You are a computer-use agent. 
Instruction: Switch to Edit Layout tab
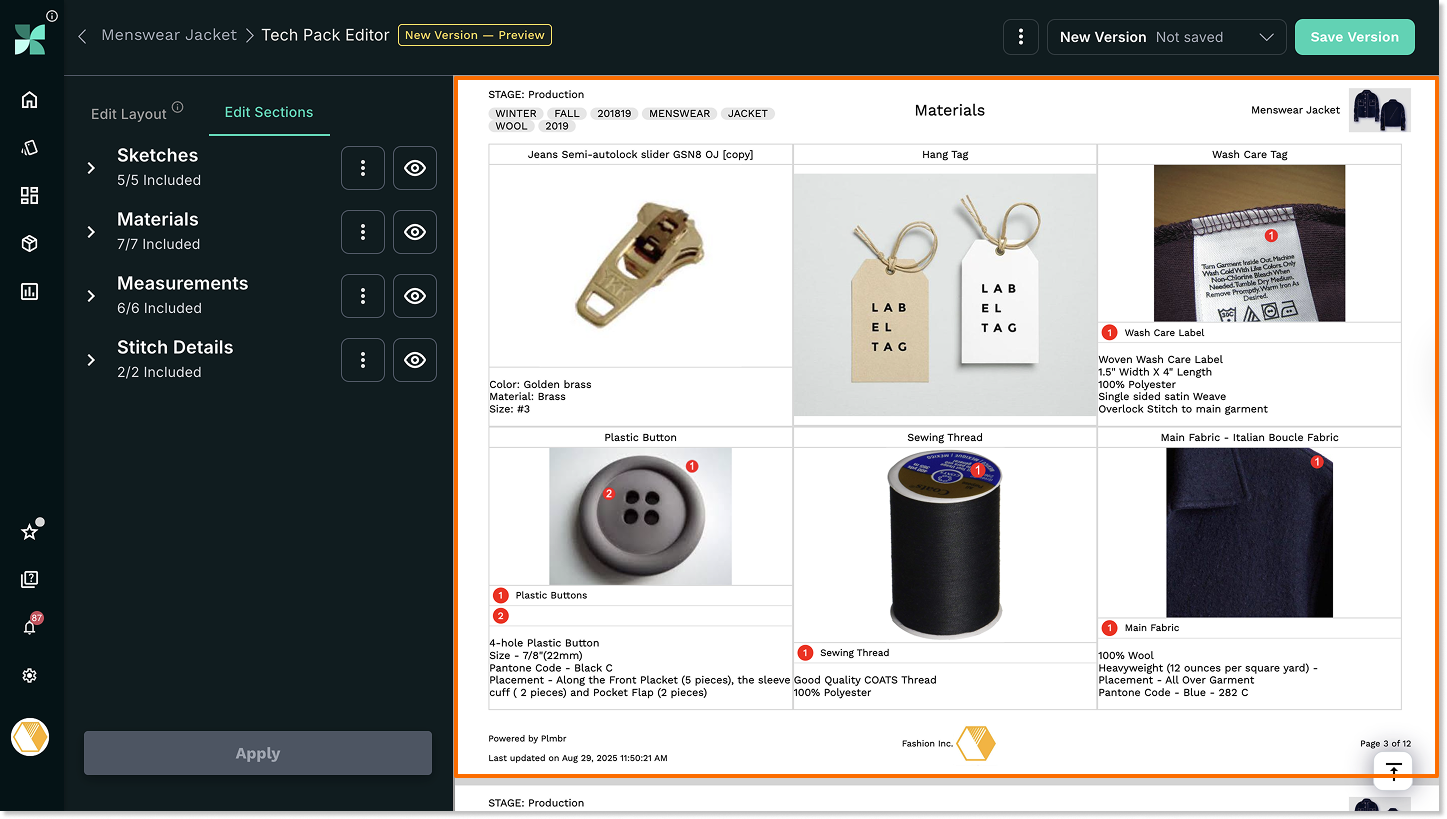128,114
